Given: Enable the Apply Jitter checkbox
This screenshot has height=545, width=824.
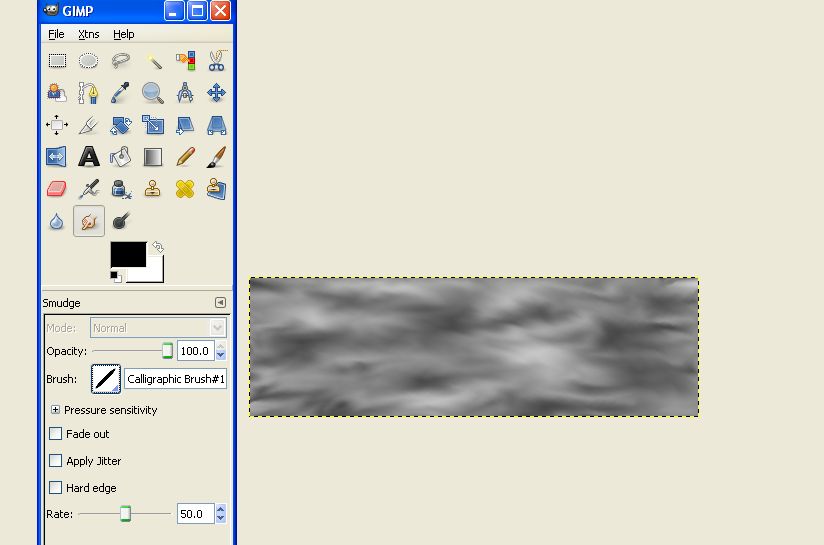Looking at the screenshot, I should 55,460.
